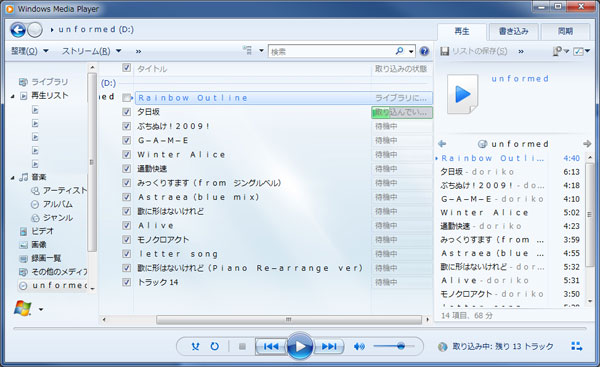Screen dimensions: 600x367
Task: Click the search magnifier icon
Action: (x=399, y=51)
